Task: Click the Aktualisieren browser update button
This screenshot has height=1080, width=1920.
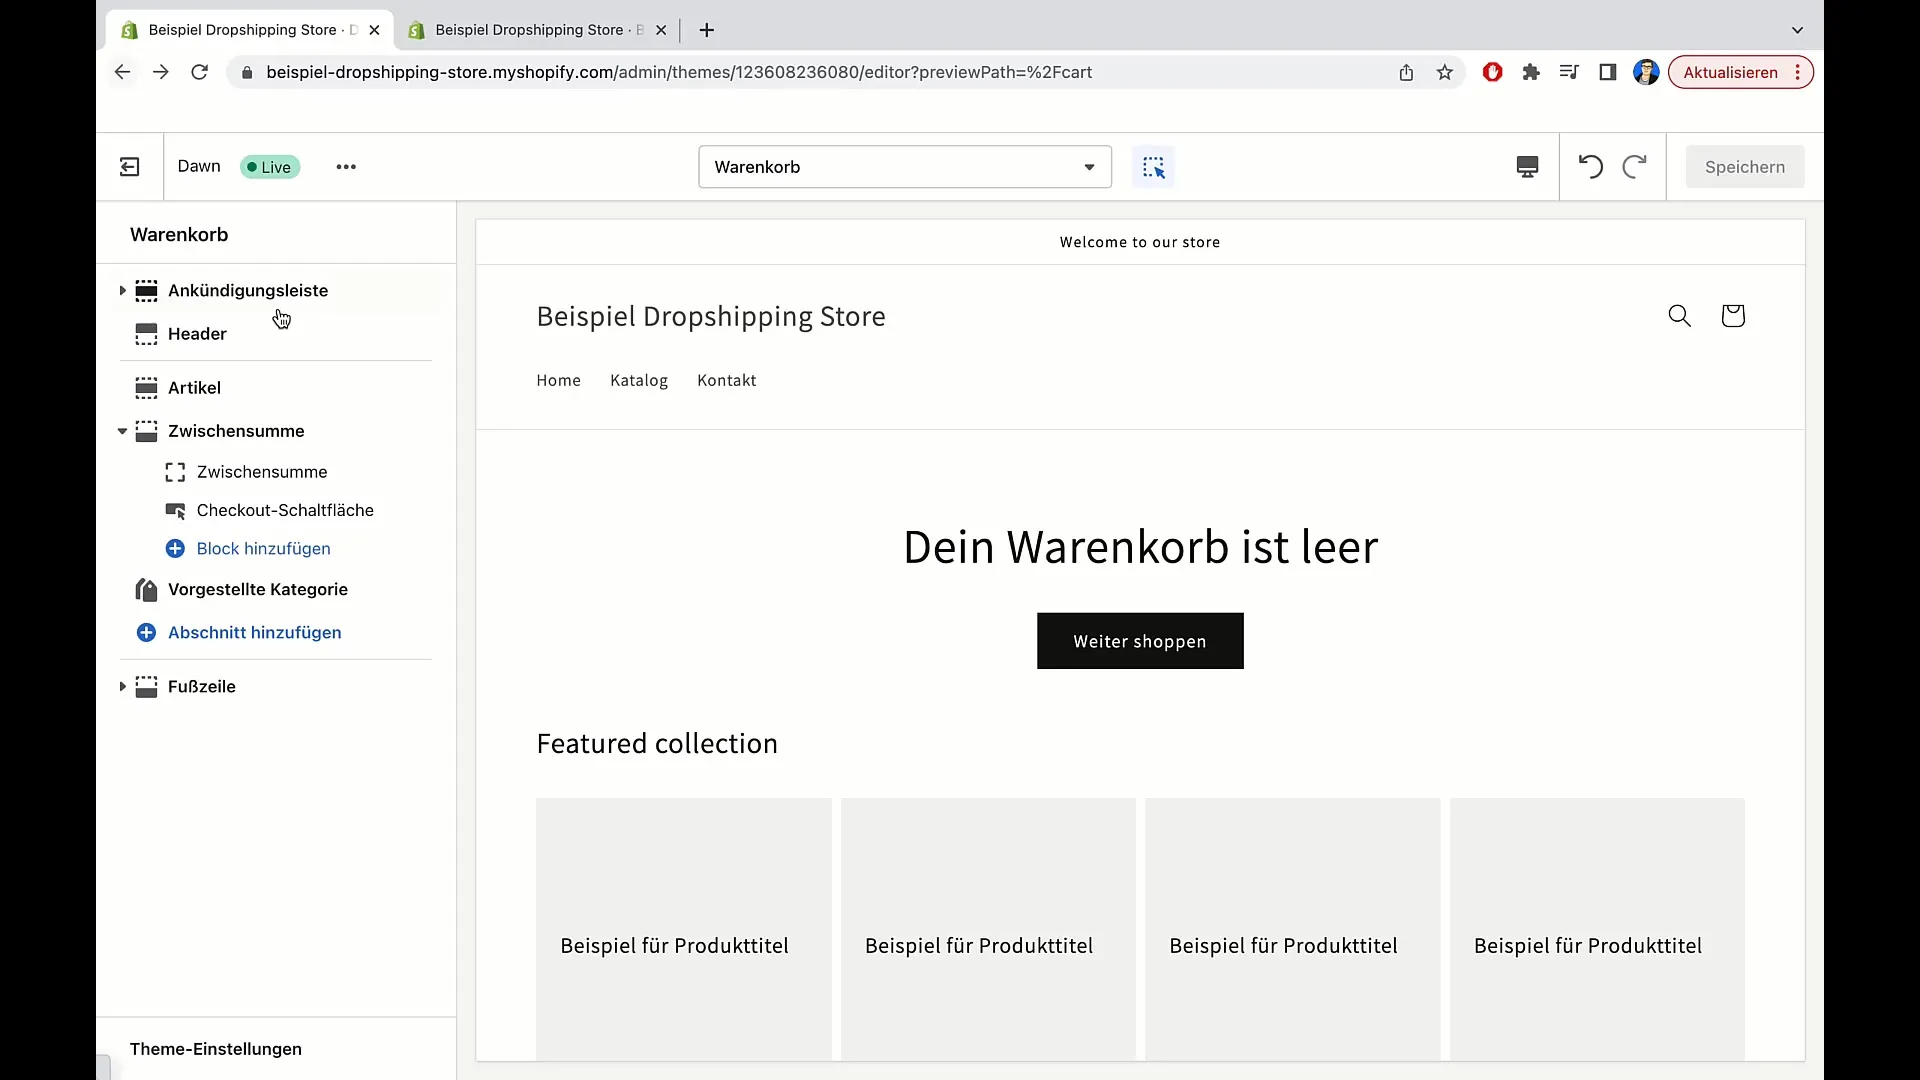Action: [x=1740, y=72]
